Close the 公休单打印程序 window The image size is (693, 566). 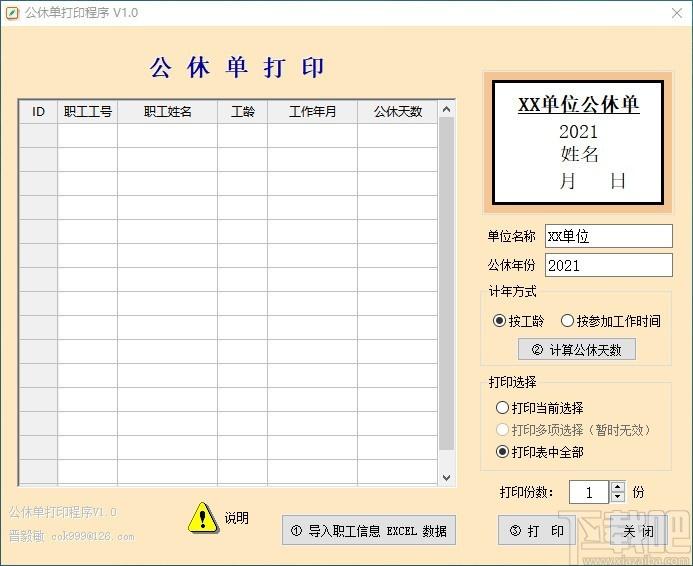677,13
